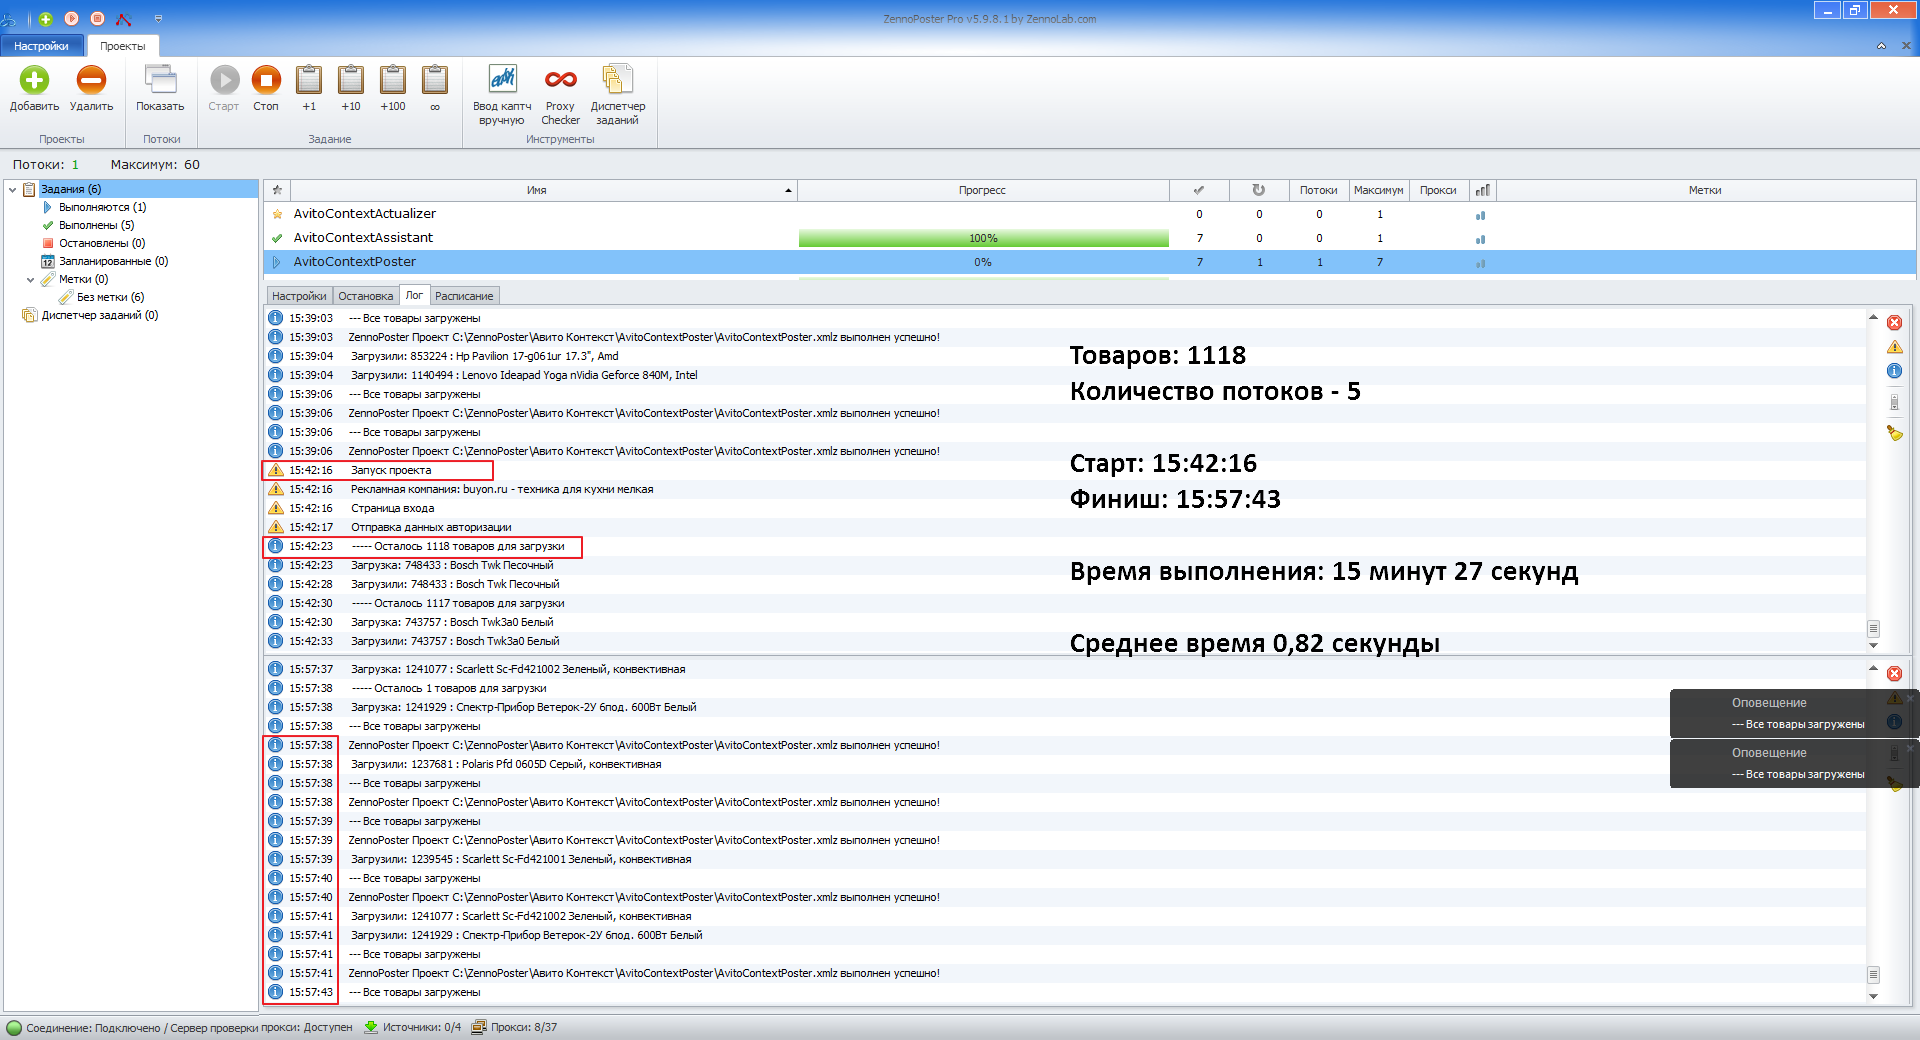Open Ввод каптч вручную tool

pyautogui.click(x=502, y=95)
